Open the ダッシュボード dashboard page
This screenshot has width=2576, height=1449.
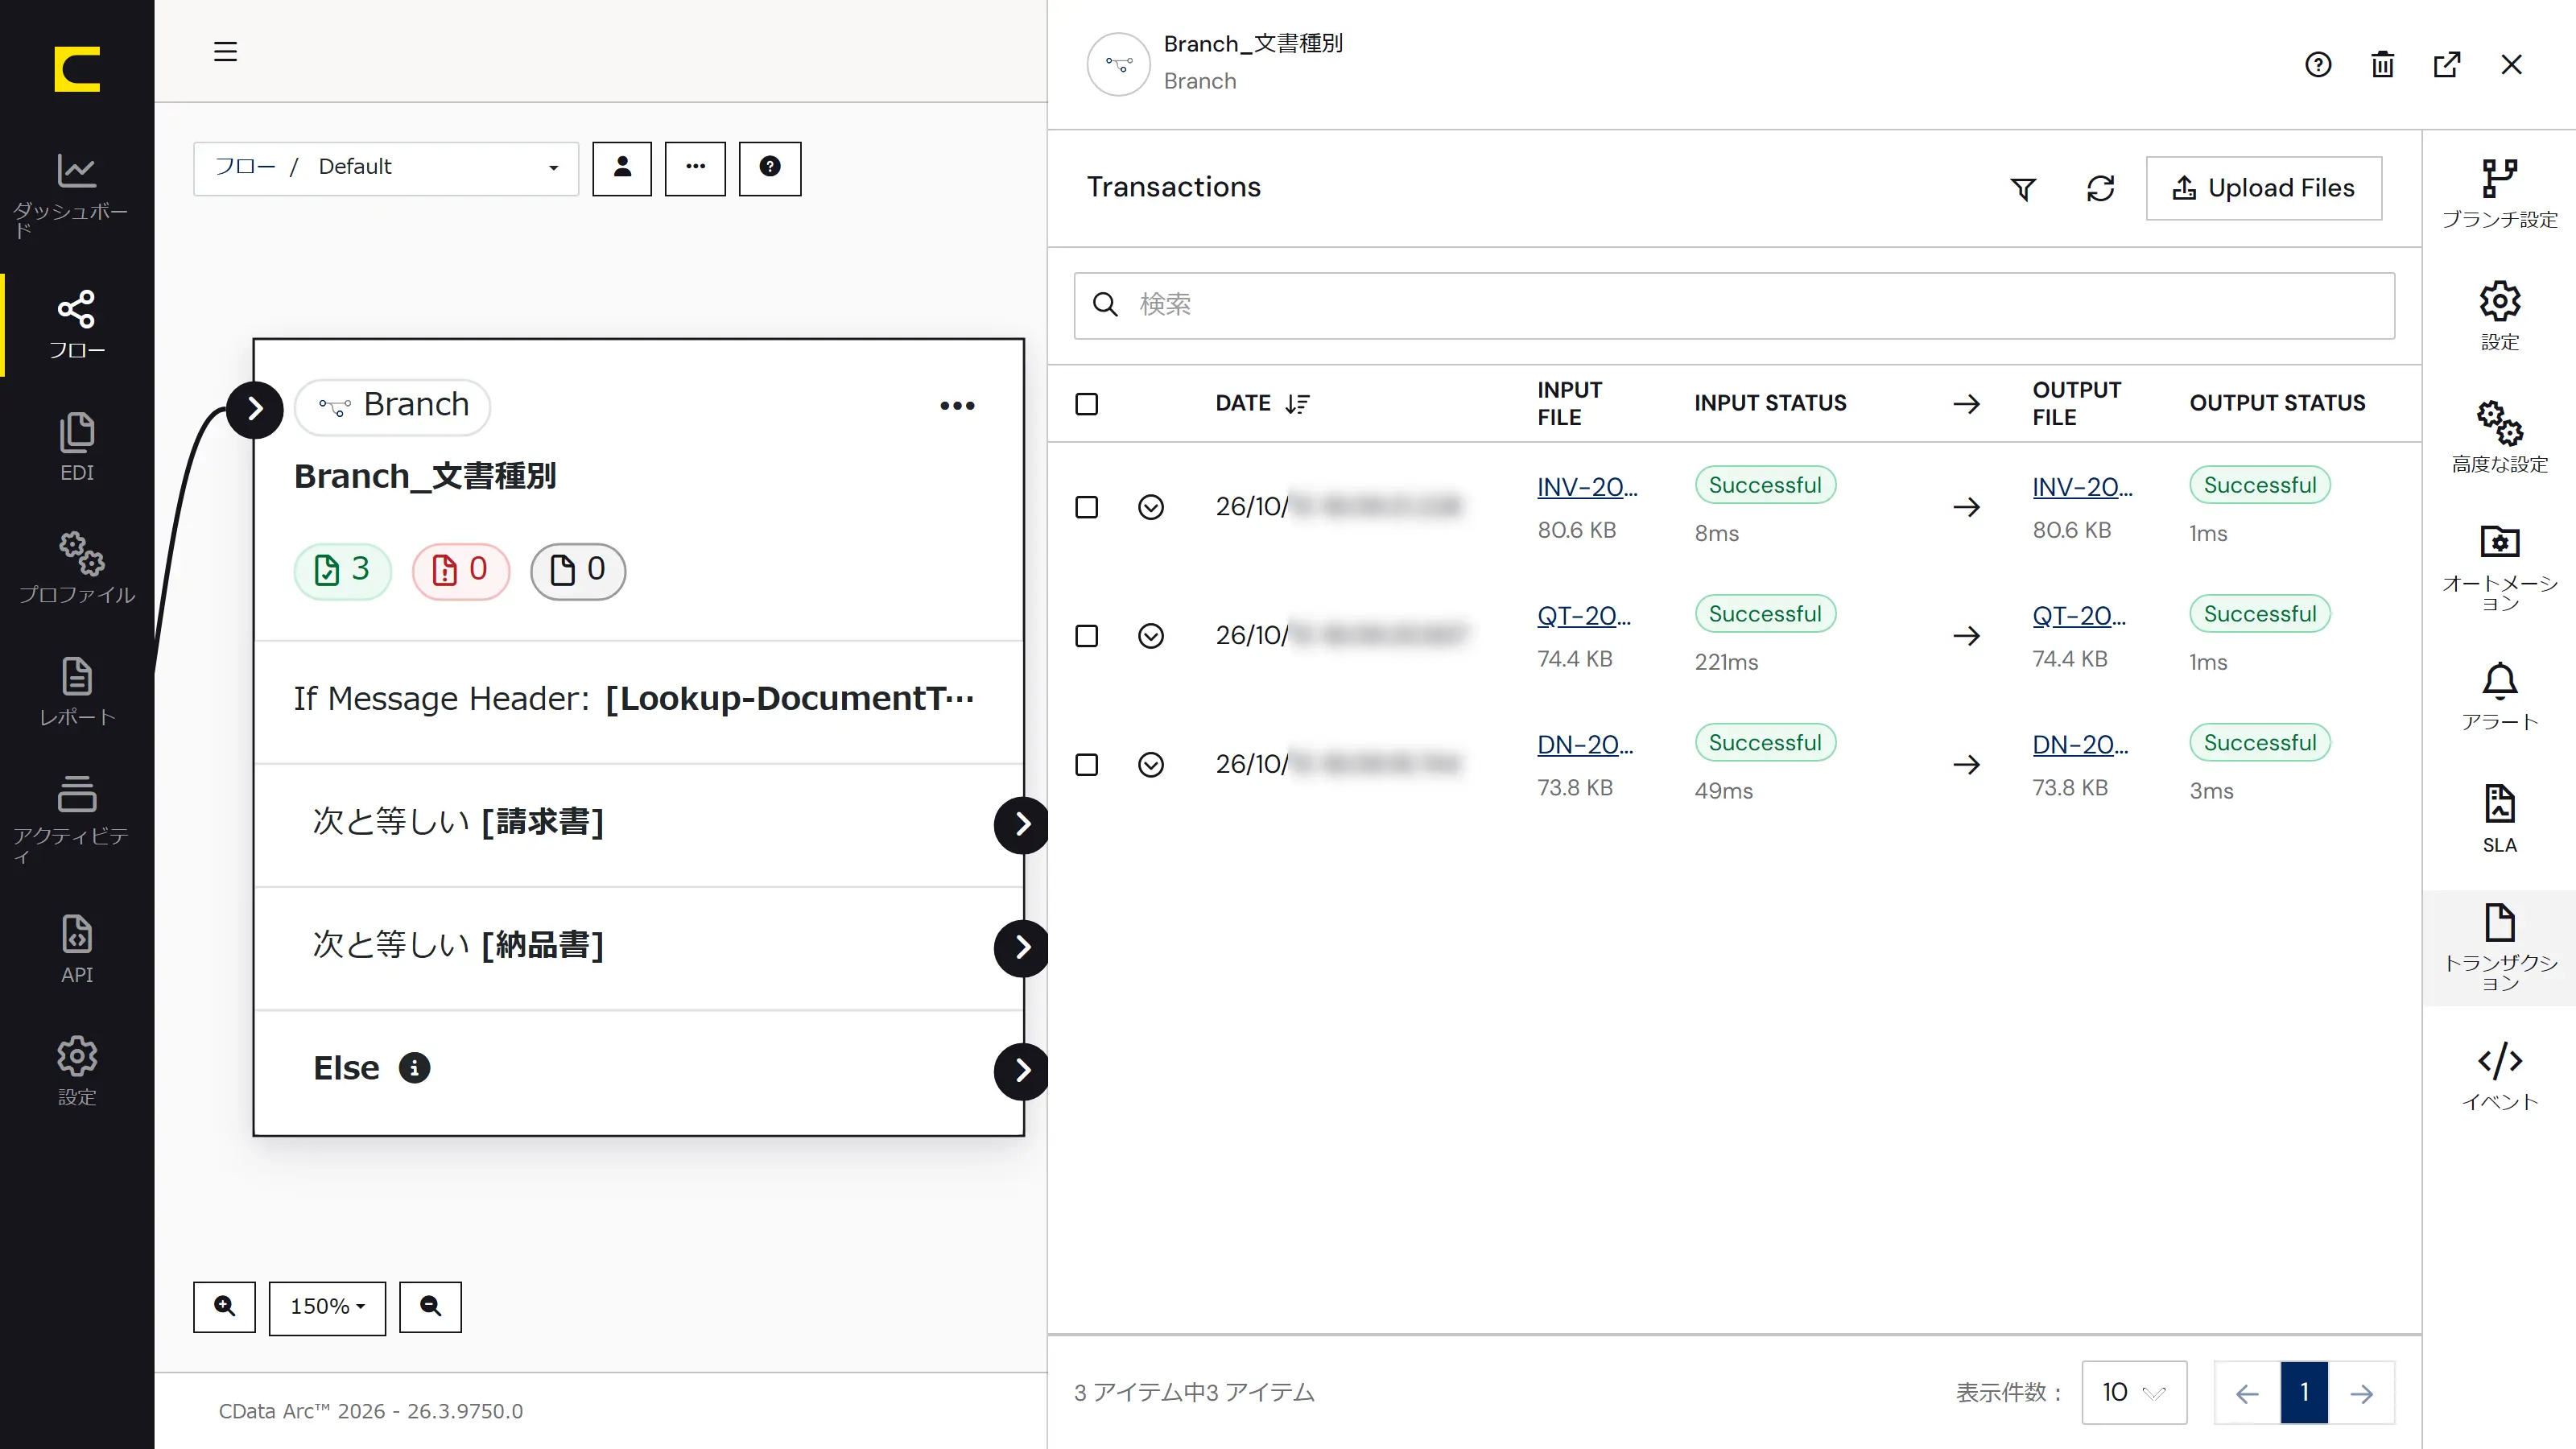pos(76,195)
